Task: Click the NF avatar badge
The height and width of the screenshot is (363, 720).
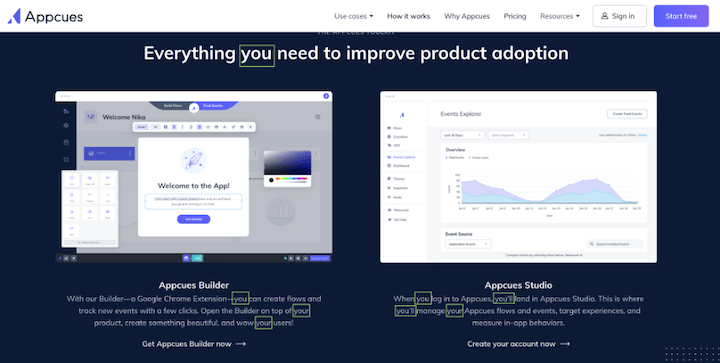Action: coord(90,117)
